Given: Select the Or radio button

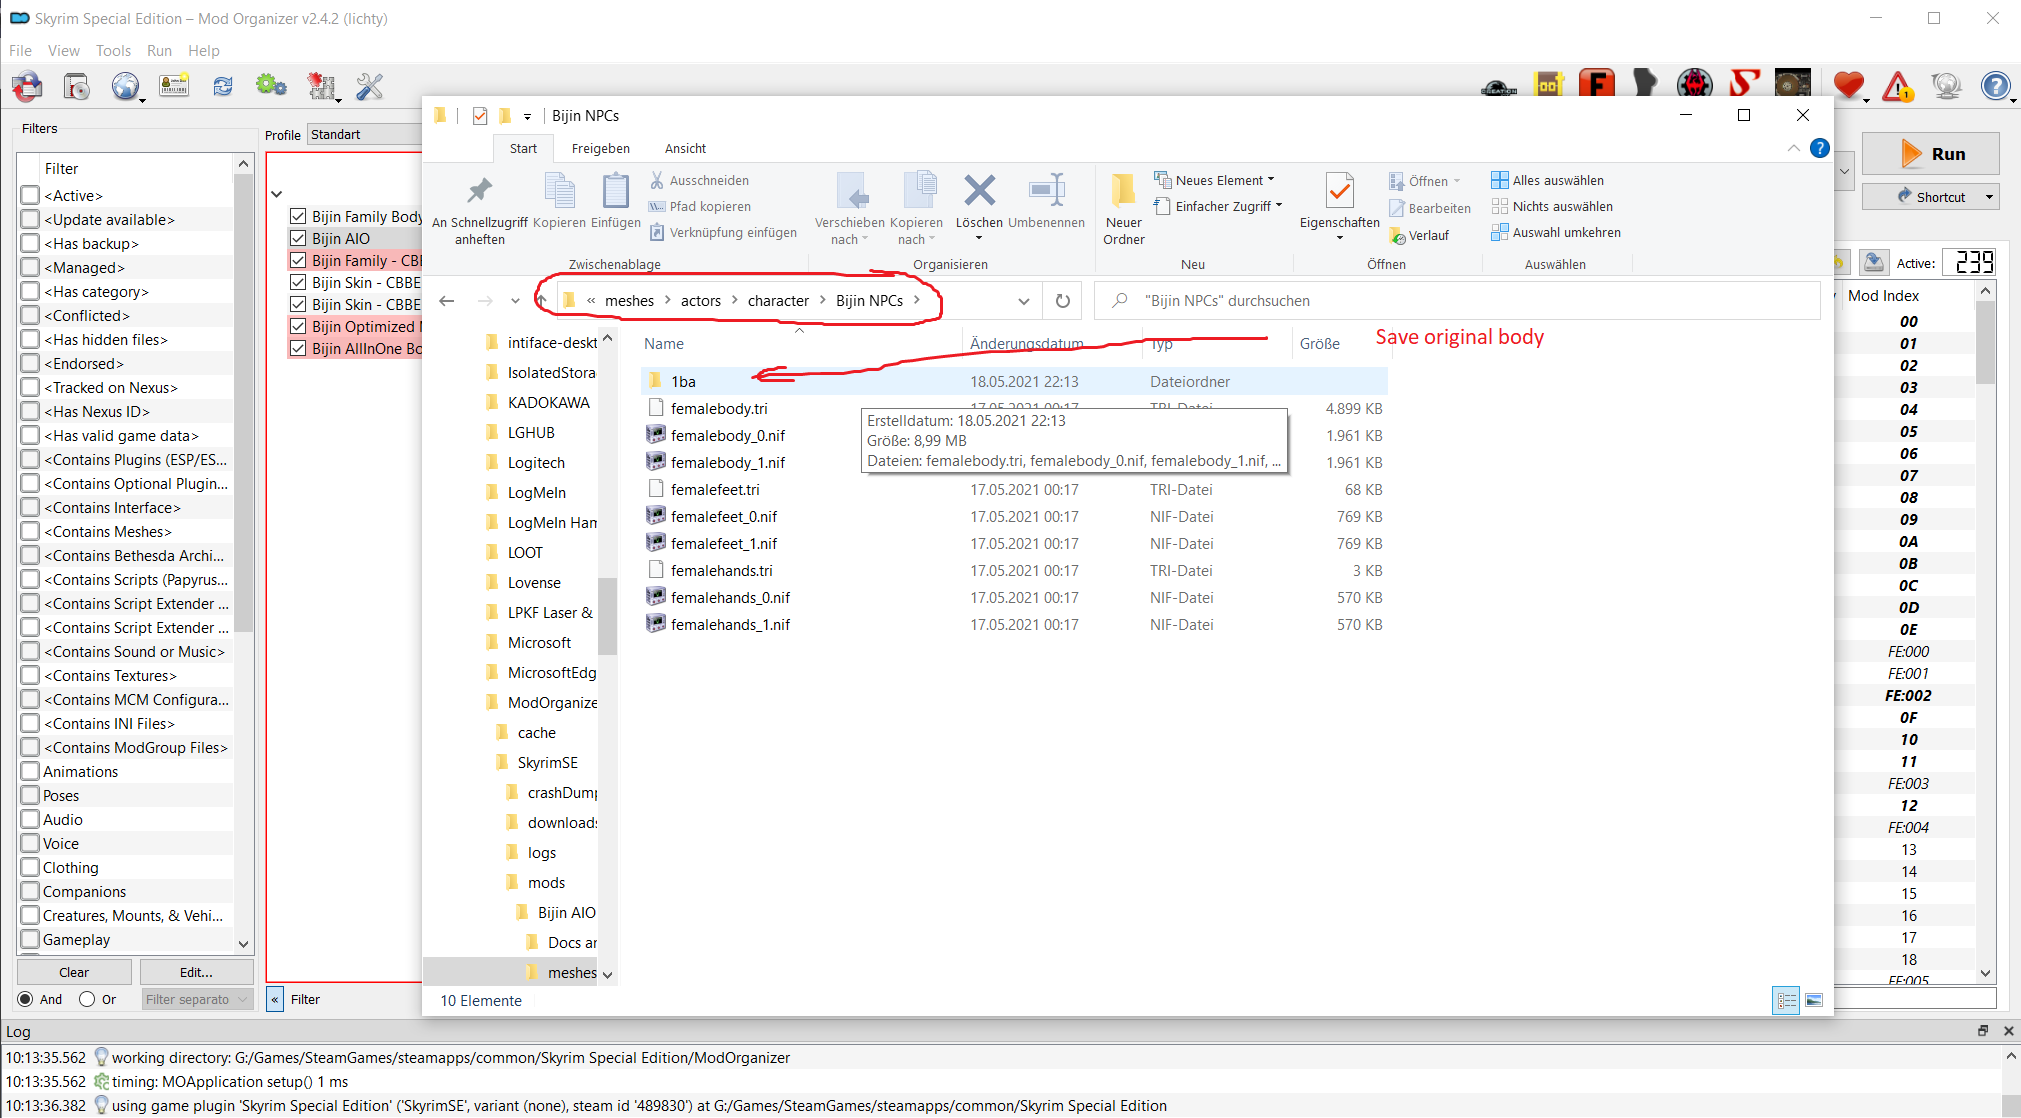Looking at the screenshot, I should click(x=87, y=999).
